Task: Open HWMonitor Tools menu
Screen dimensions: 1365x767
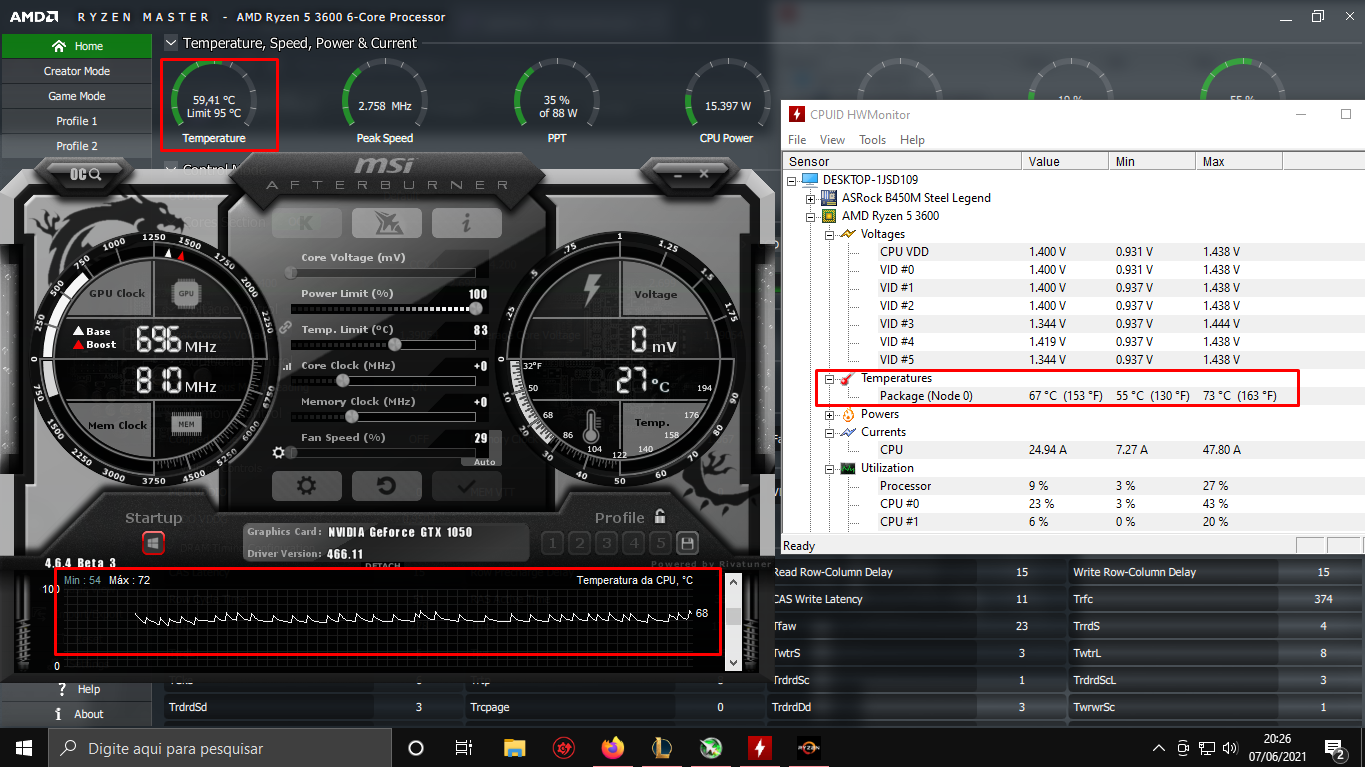Action: 873,140
